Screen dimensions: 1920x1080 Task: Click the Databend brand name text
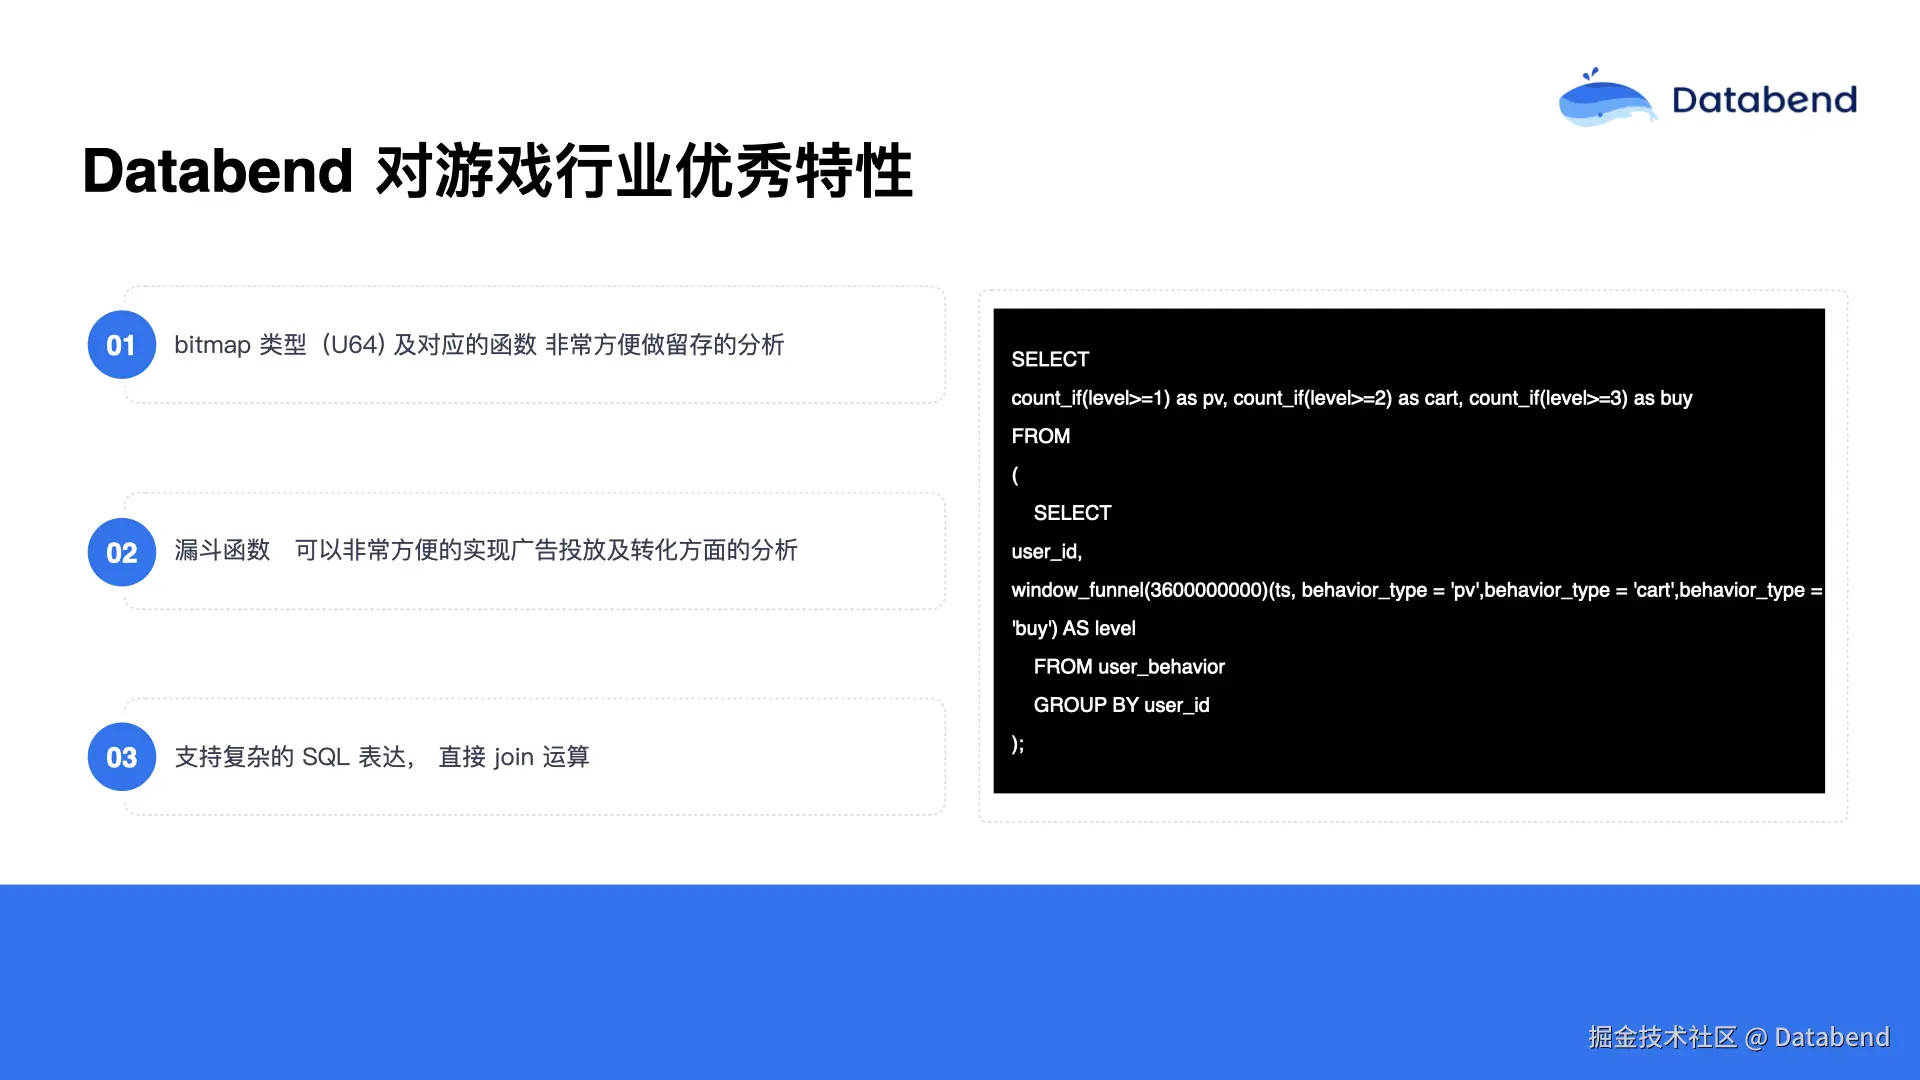(1764, 100)
